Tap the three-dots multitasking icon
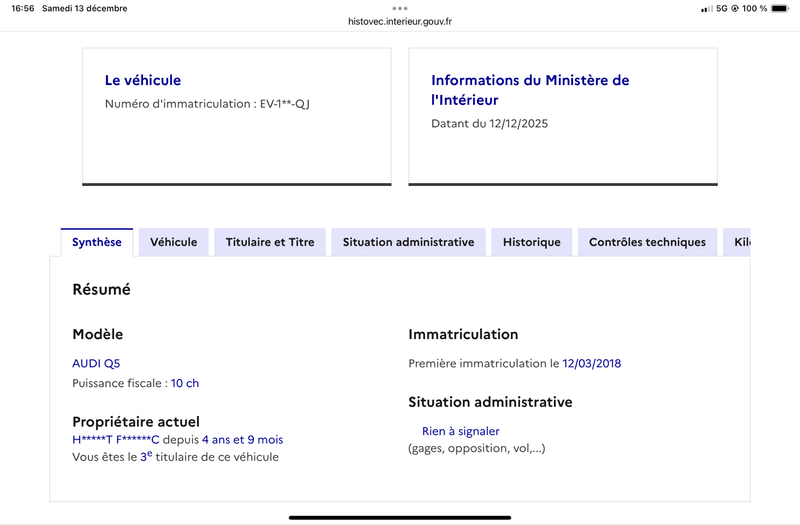Image resolution: width=800 pixels, height=525 pixels. [x=400, y=8]
